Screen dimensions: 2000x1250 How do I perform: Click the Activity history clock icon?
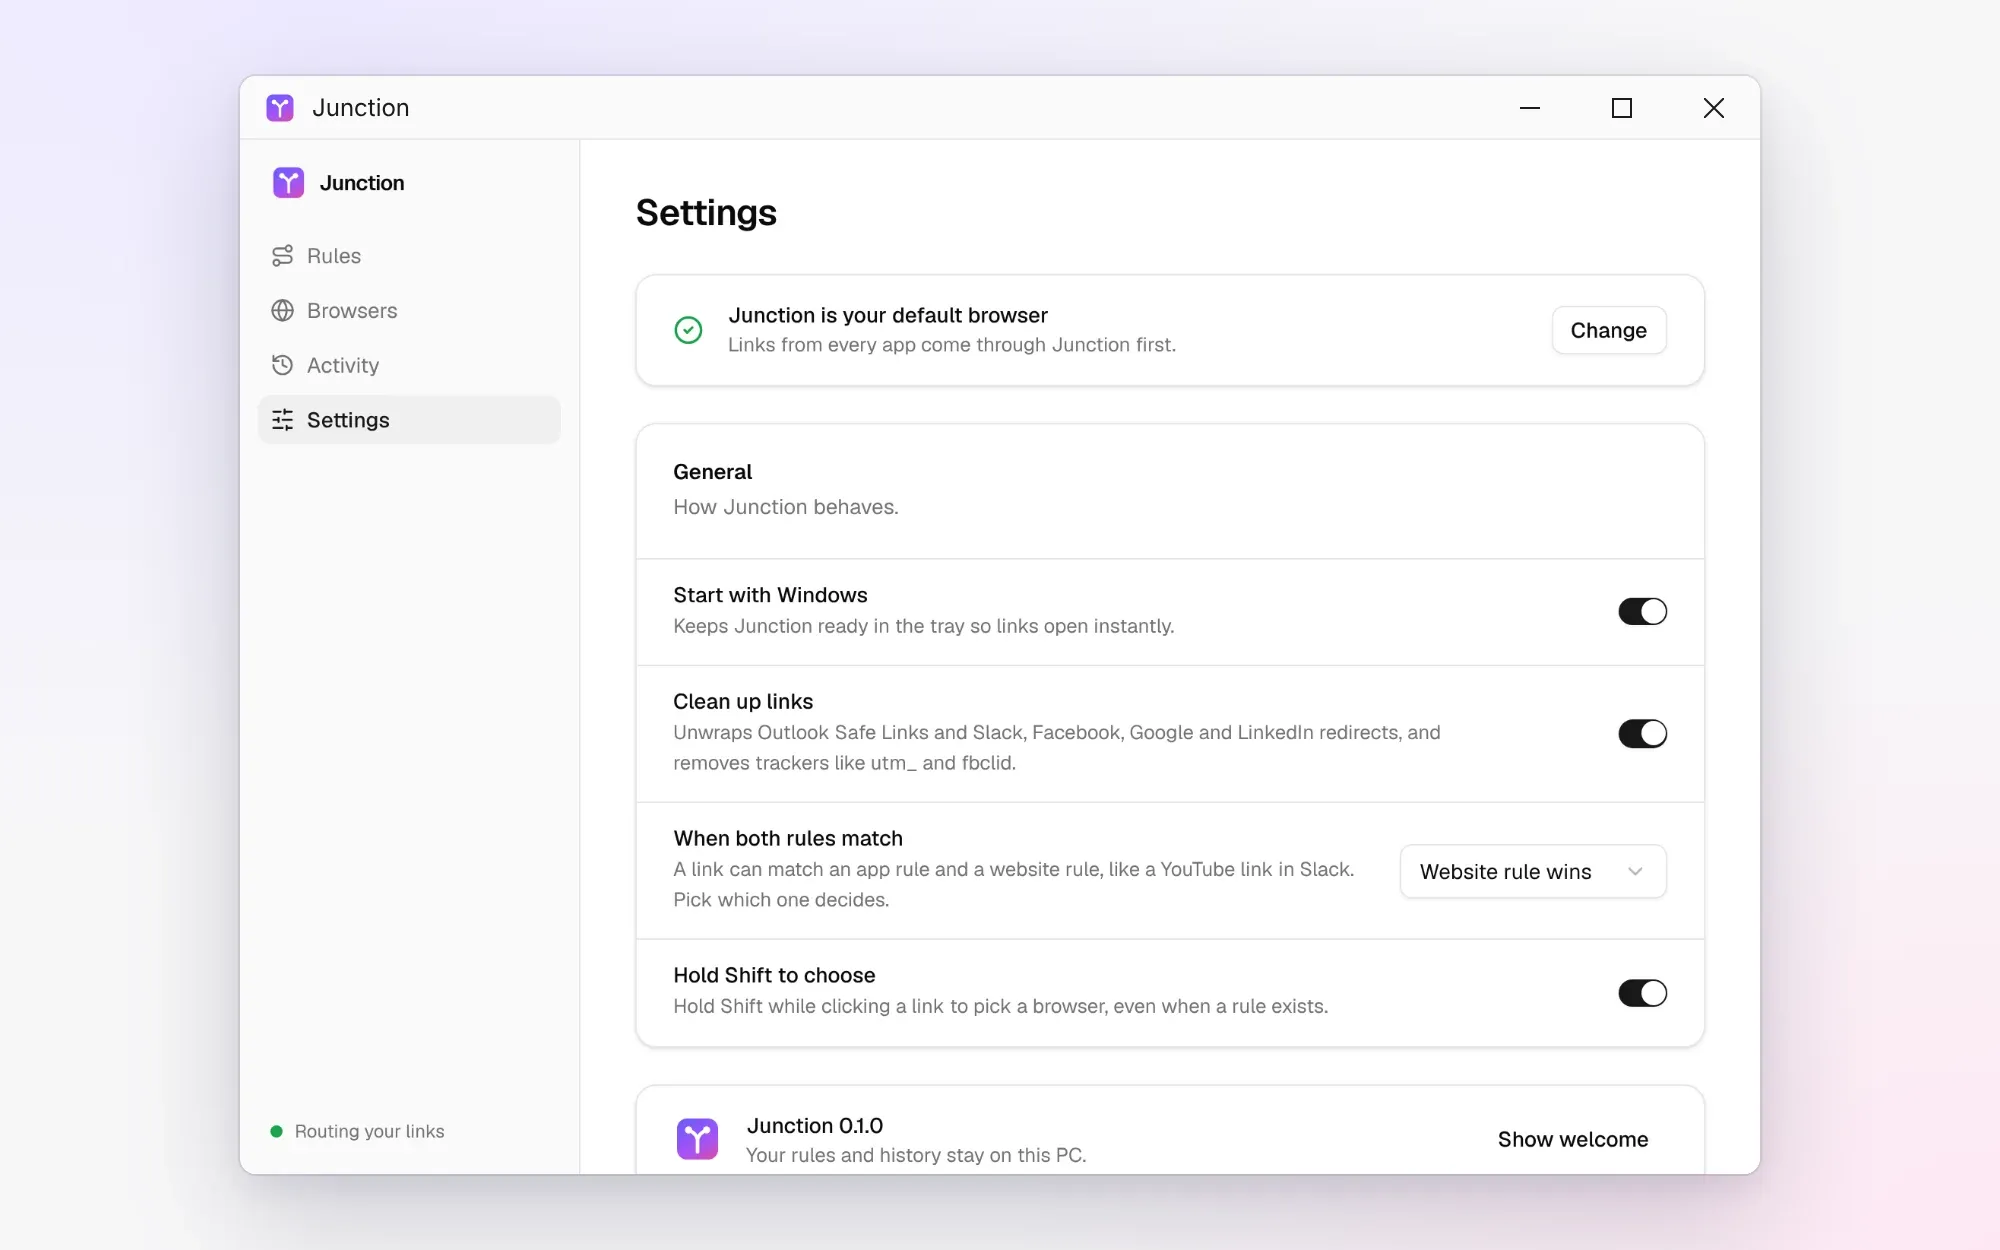[283, 365]
